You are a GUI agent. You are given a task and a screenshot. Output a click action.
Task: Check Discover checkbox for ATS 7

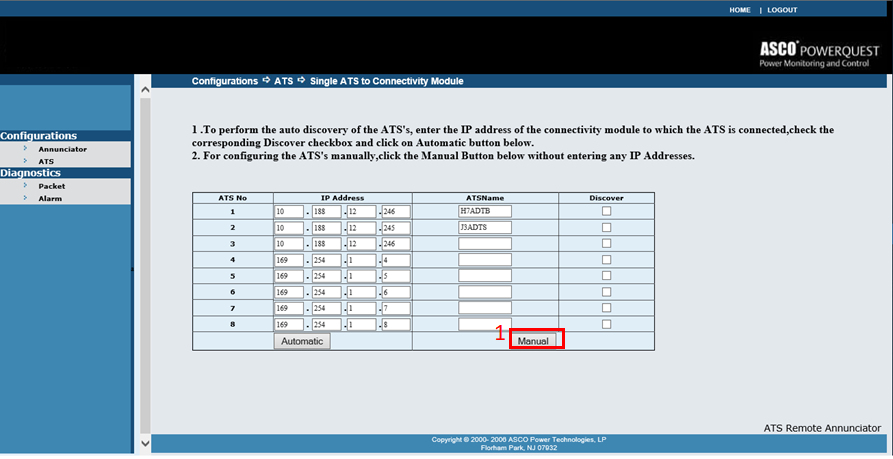[x=607, y=308]
